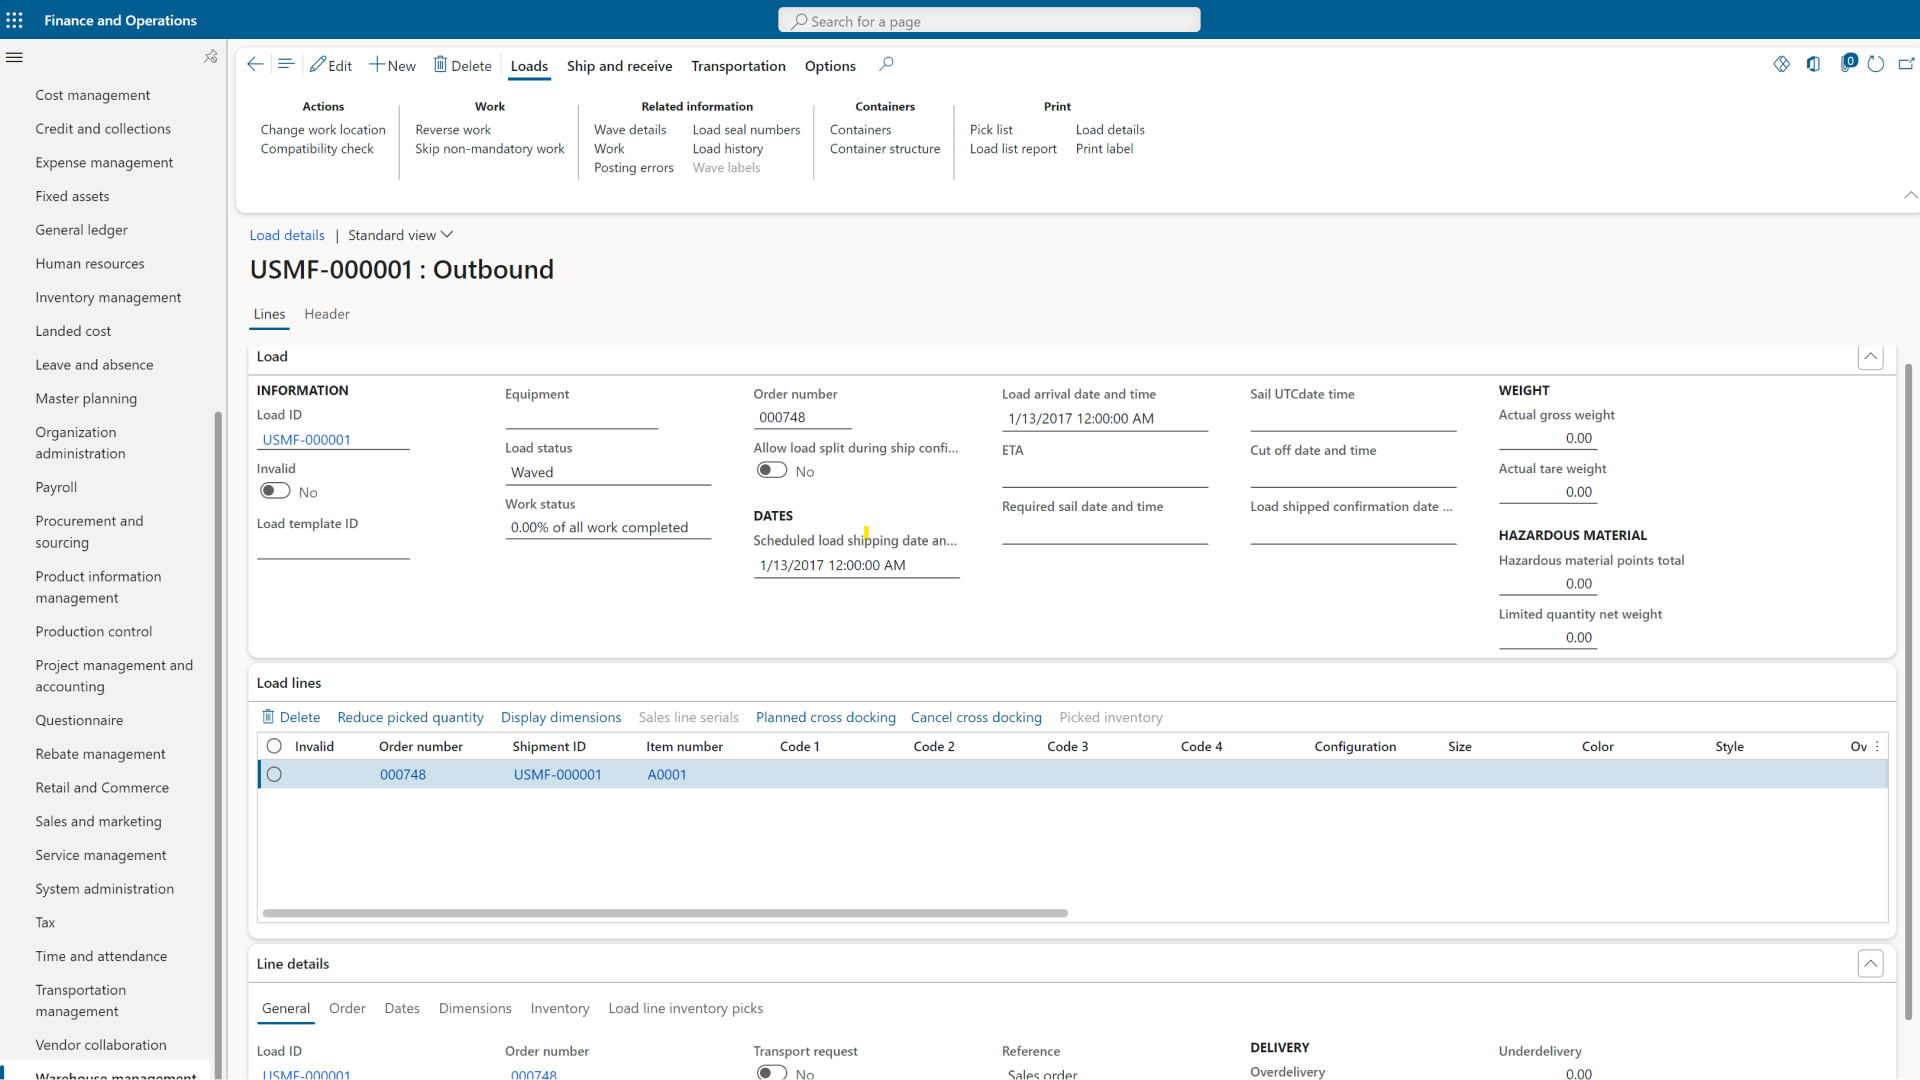Click the Power Apps icon
This screenshot has height=1080, width=1920.
[1783, 63]
